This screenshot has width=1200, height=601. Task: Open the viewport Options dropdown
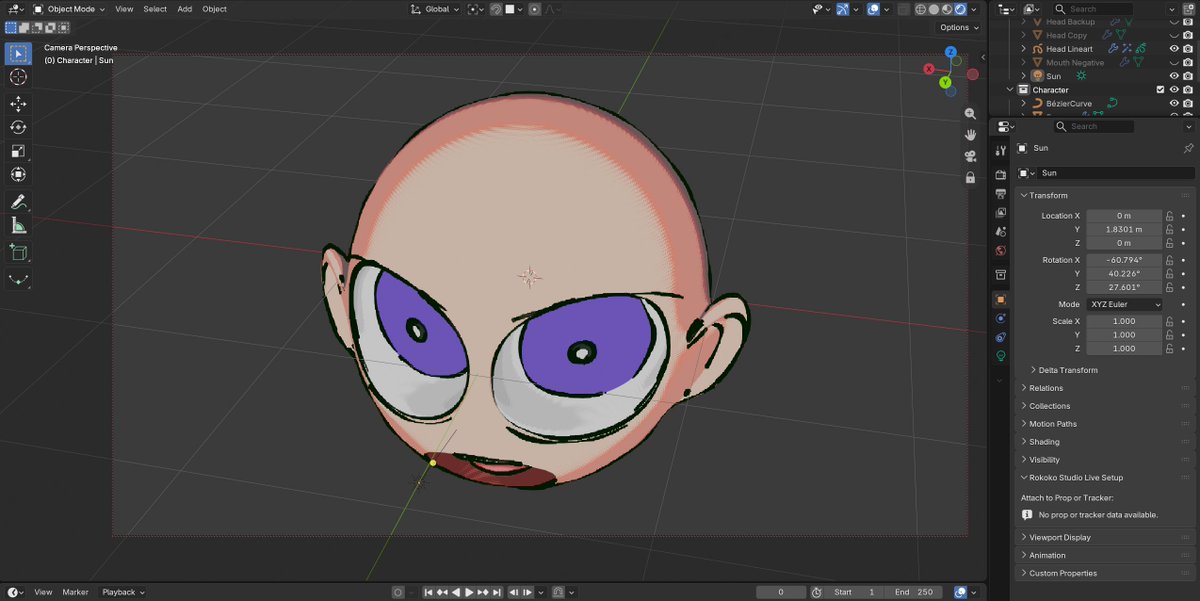point(958,27)
